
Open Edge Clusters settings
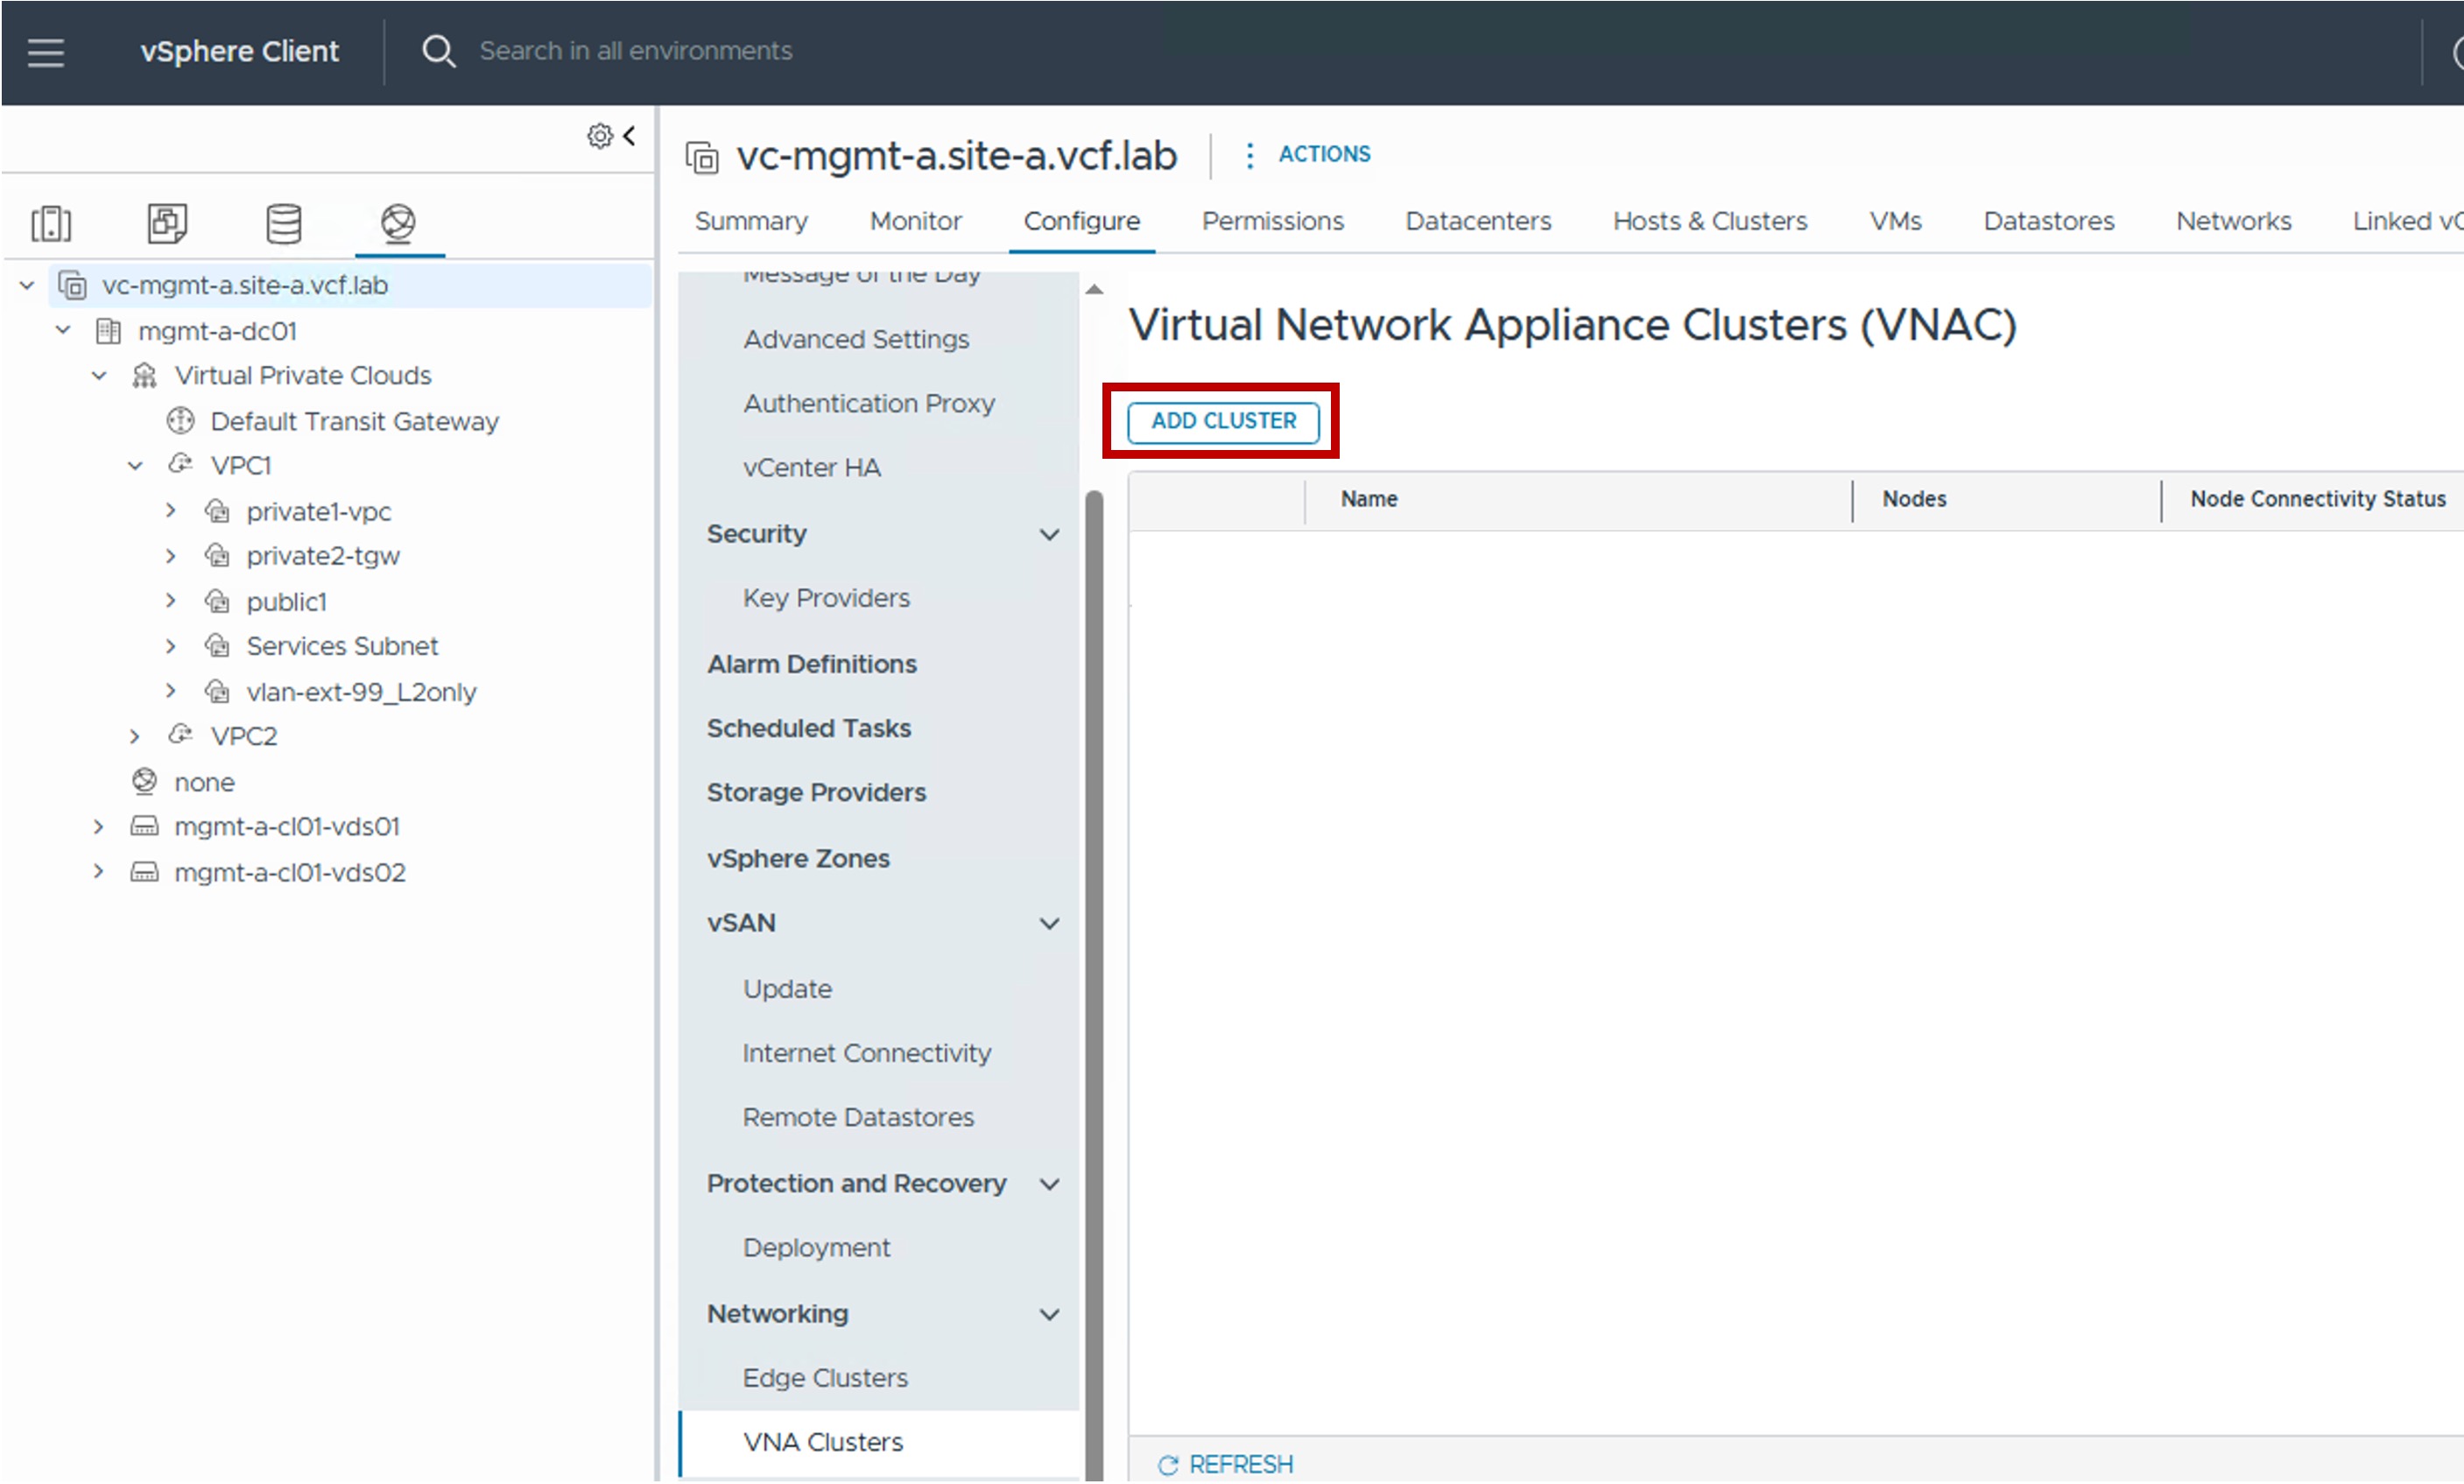pyautogui.click(x=825, y=1378)
